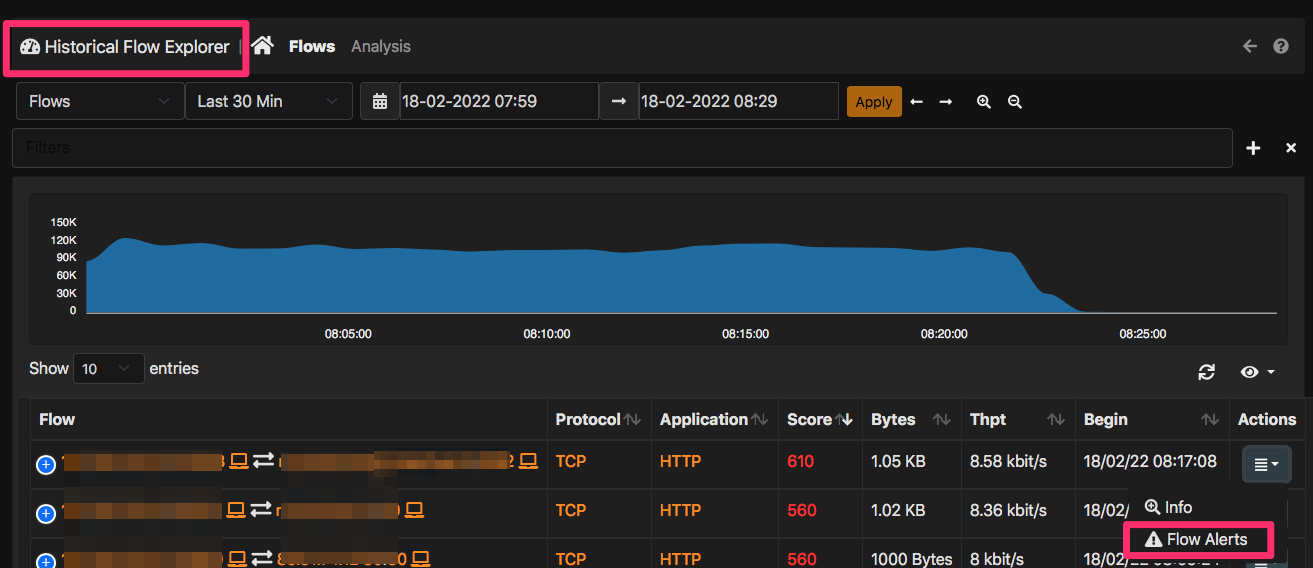Move the time range forward with right arrow
Image resolution: width=1313 pixels, height=568 pixels.
945,102
